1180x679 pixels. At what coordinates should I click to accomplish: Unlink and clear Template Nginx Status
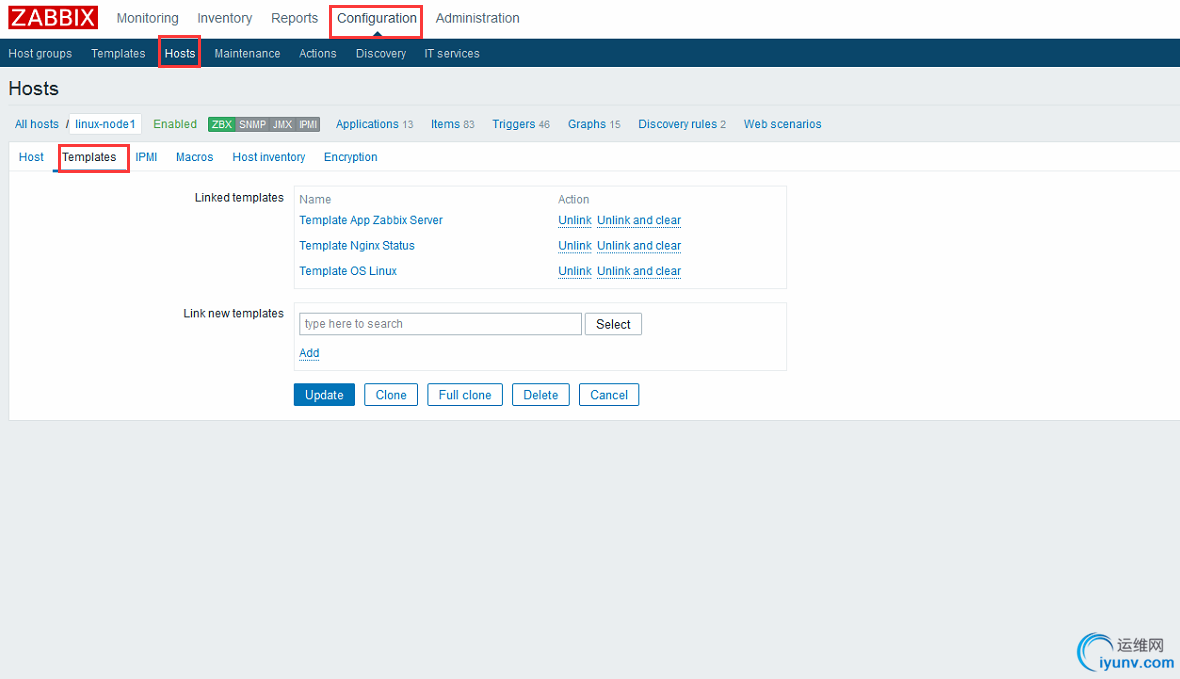point(639,245)
